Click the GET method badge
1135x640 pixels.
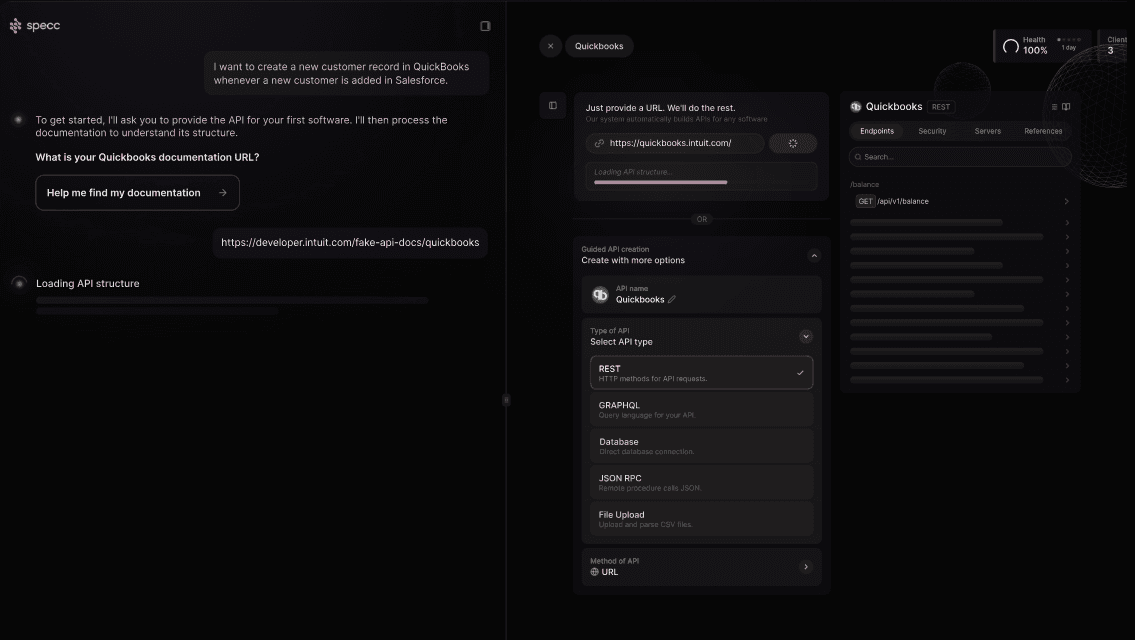pyautogui.click(x=865, y=201)
